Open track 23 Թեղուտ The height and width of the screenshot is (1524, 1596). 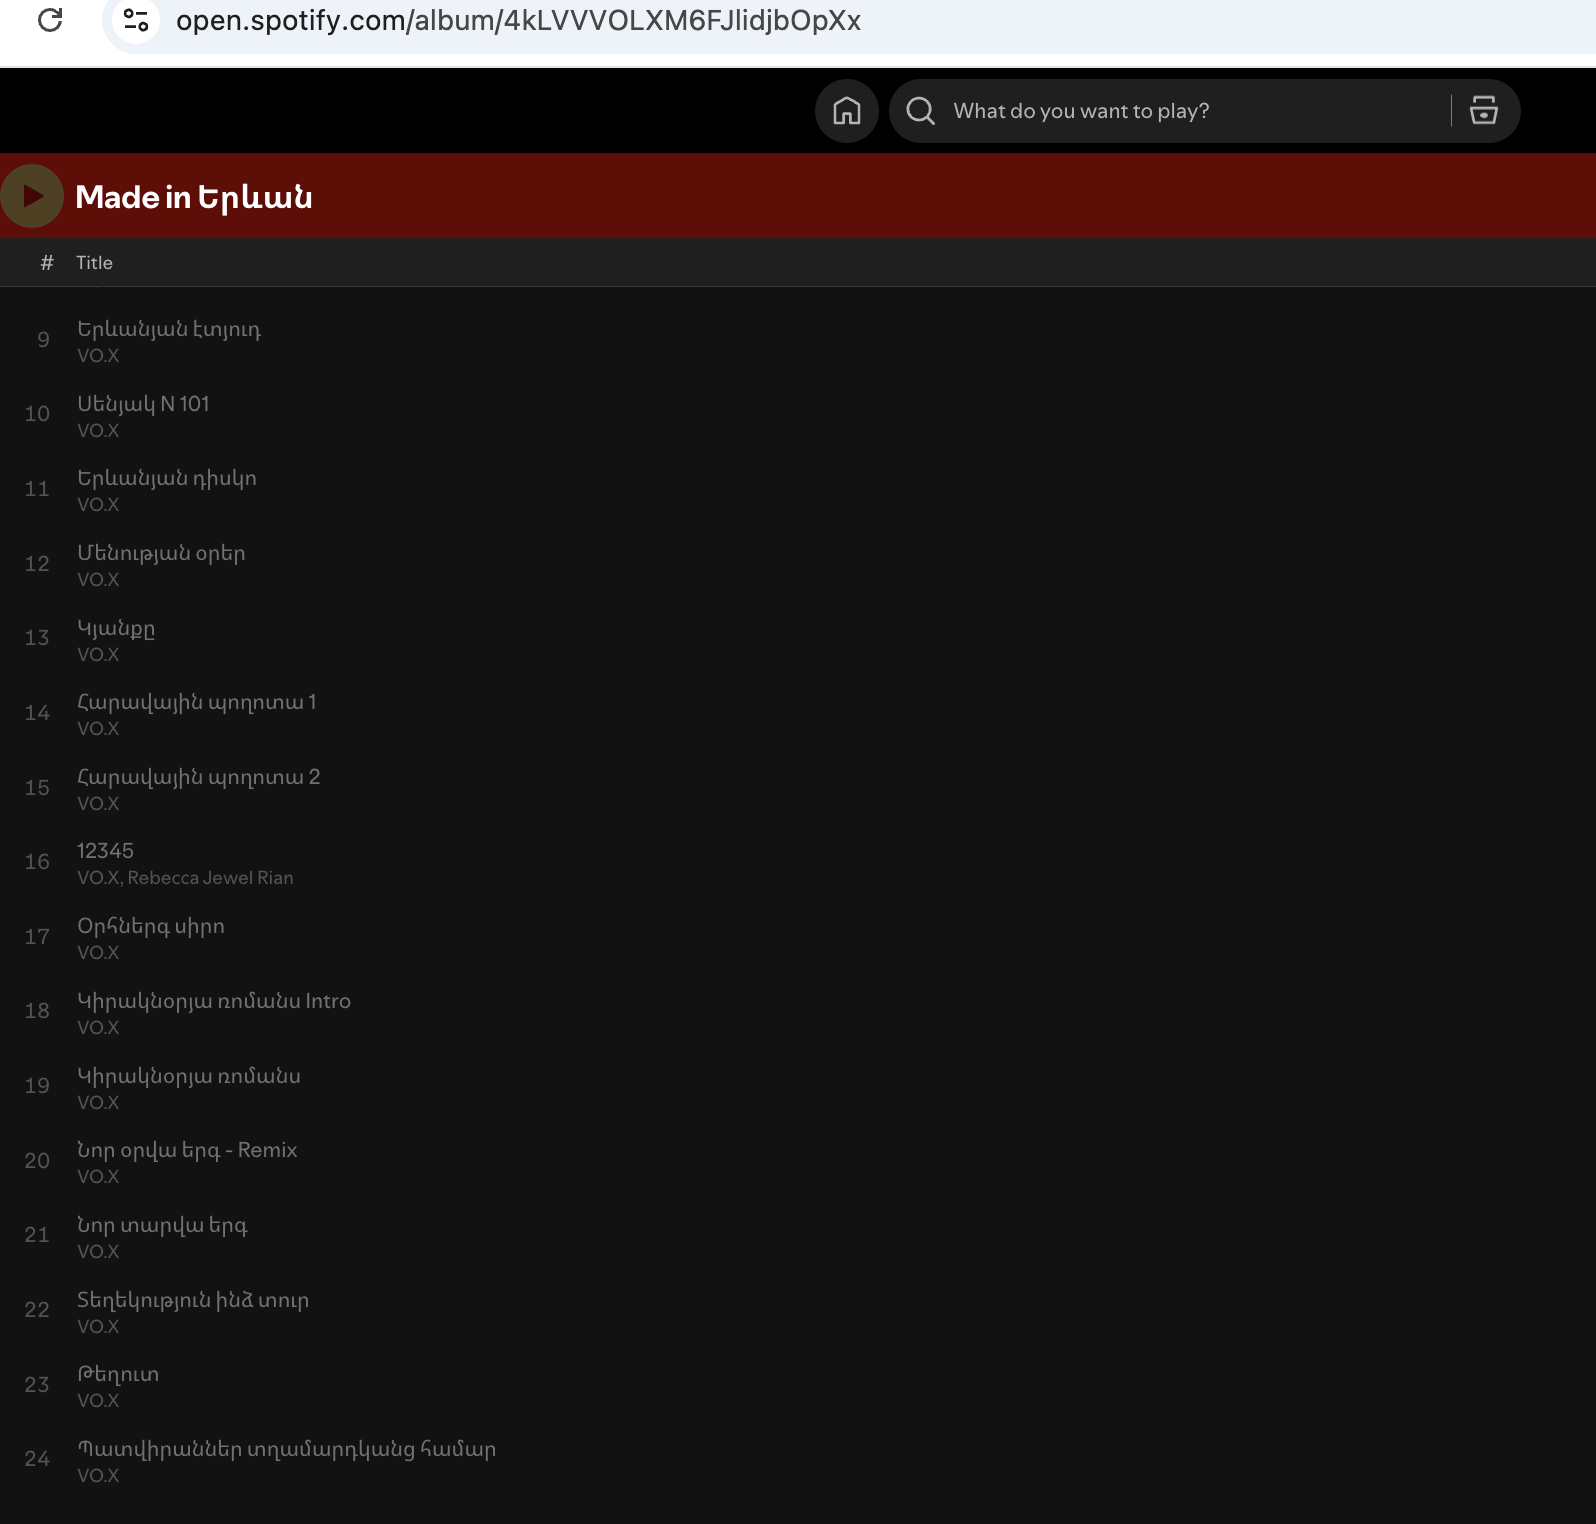(x=118, y=1375)
